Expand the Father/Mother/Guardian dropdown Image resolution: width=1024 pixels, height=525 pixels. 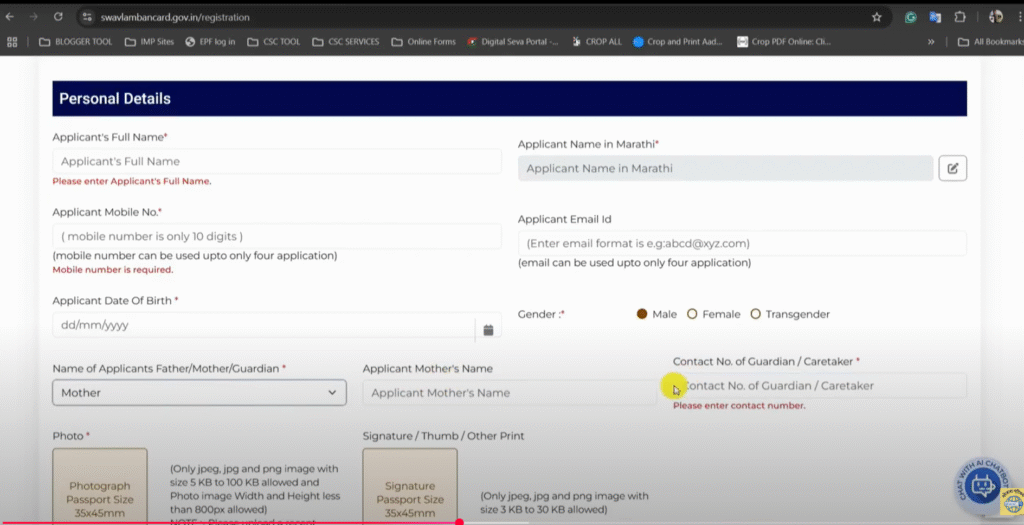pos(199,393)
